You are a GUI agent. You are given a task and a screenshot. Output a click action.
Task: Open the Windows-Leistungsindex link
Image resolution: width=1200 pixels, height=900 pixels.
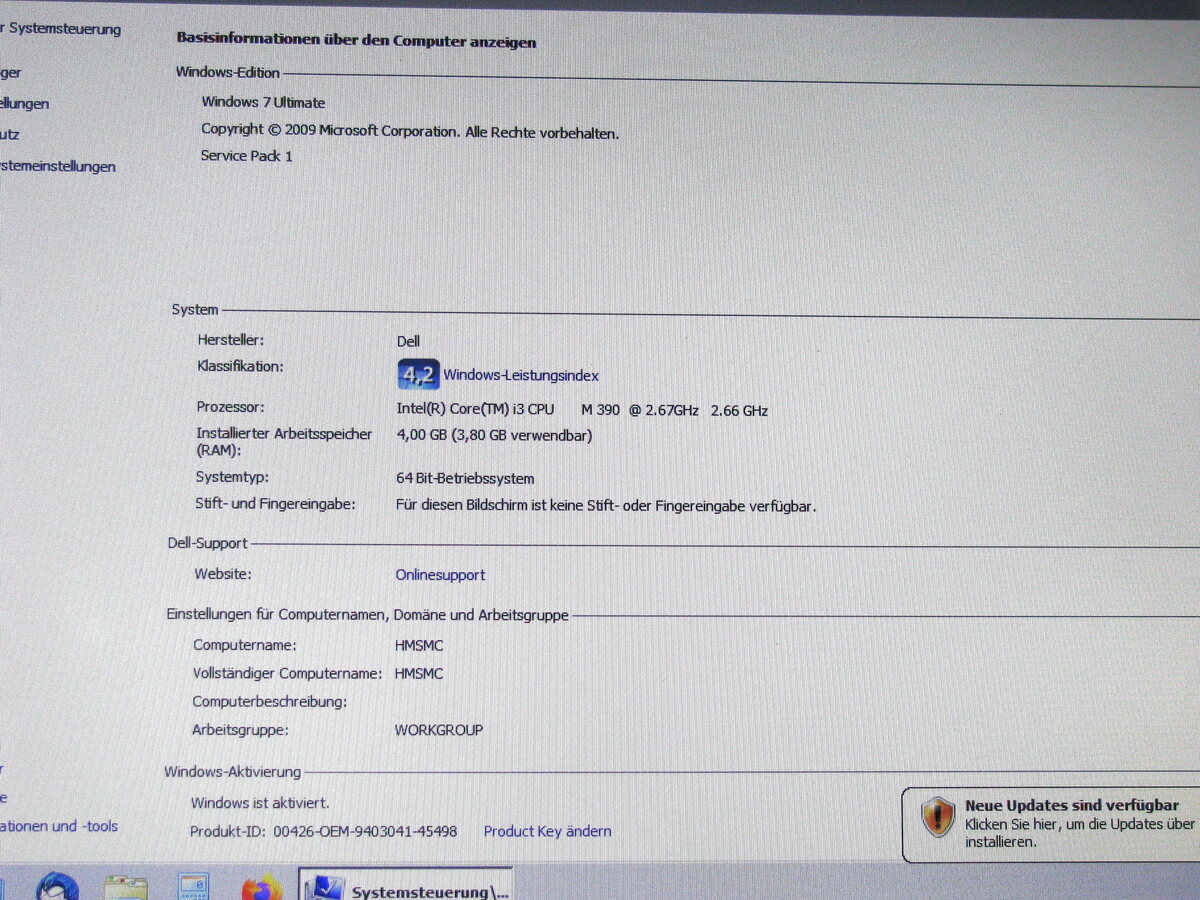click(x=521, y=376)
